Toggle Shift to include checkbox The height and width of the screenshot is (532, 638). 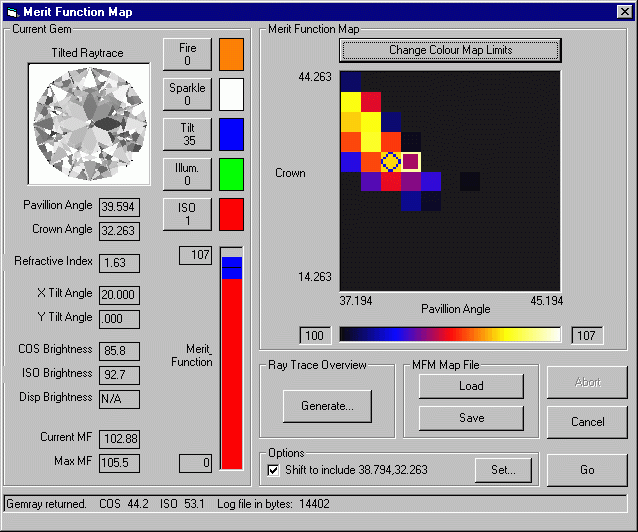pos(273,471)
